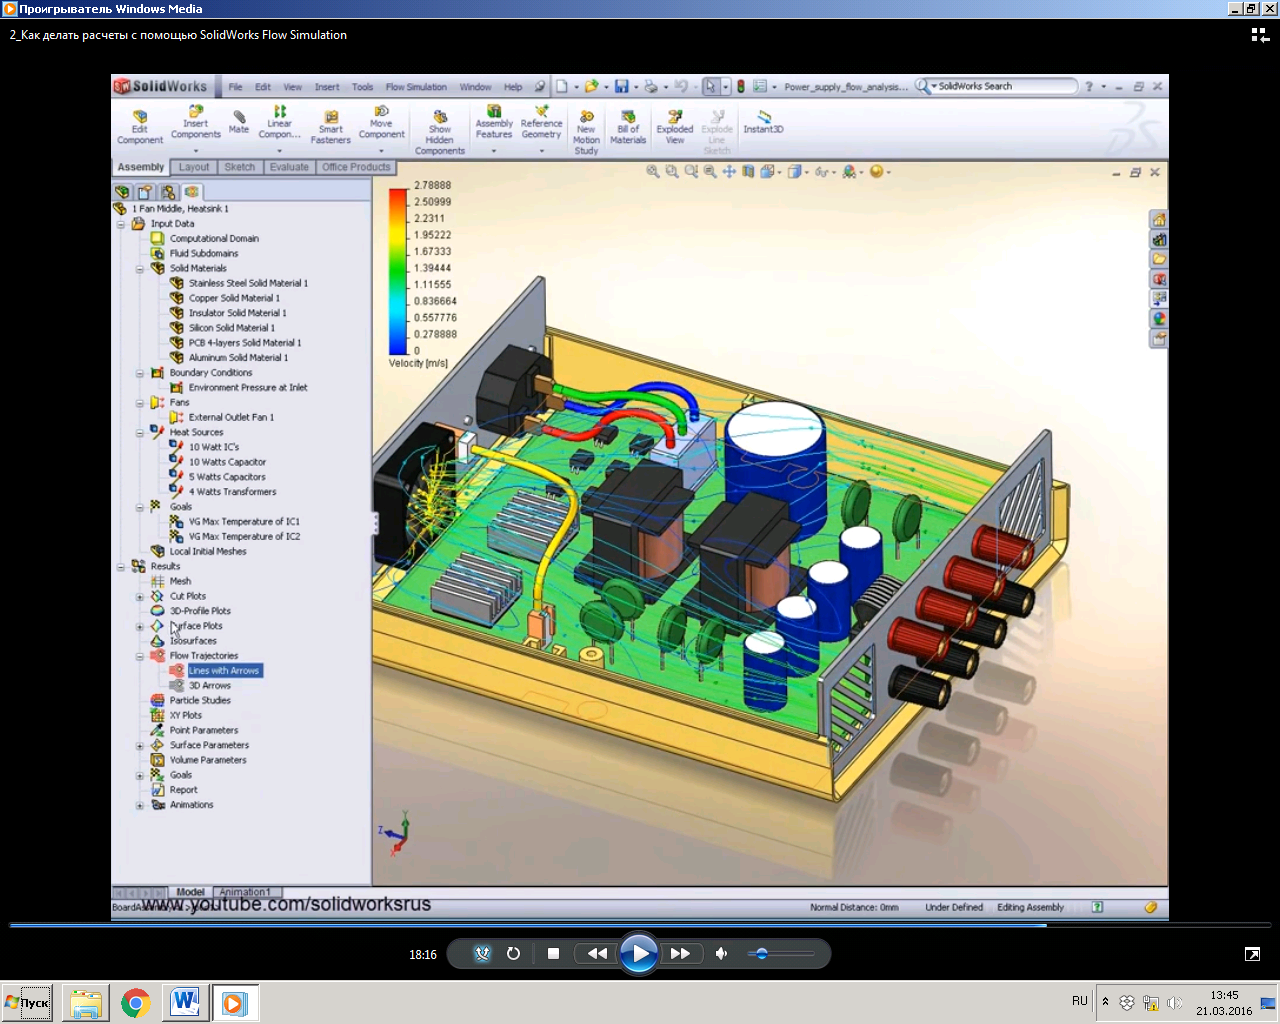This screenshot has height=1024, width=1280.
Task: Click Edit Component tool
Action: 140,128
